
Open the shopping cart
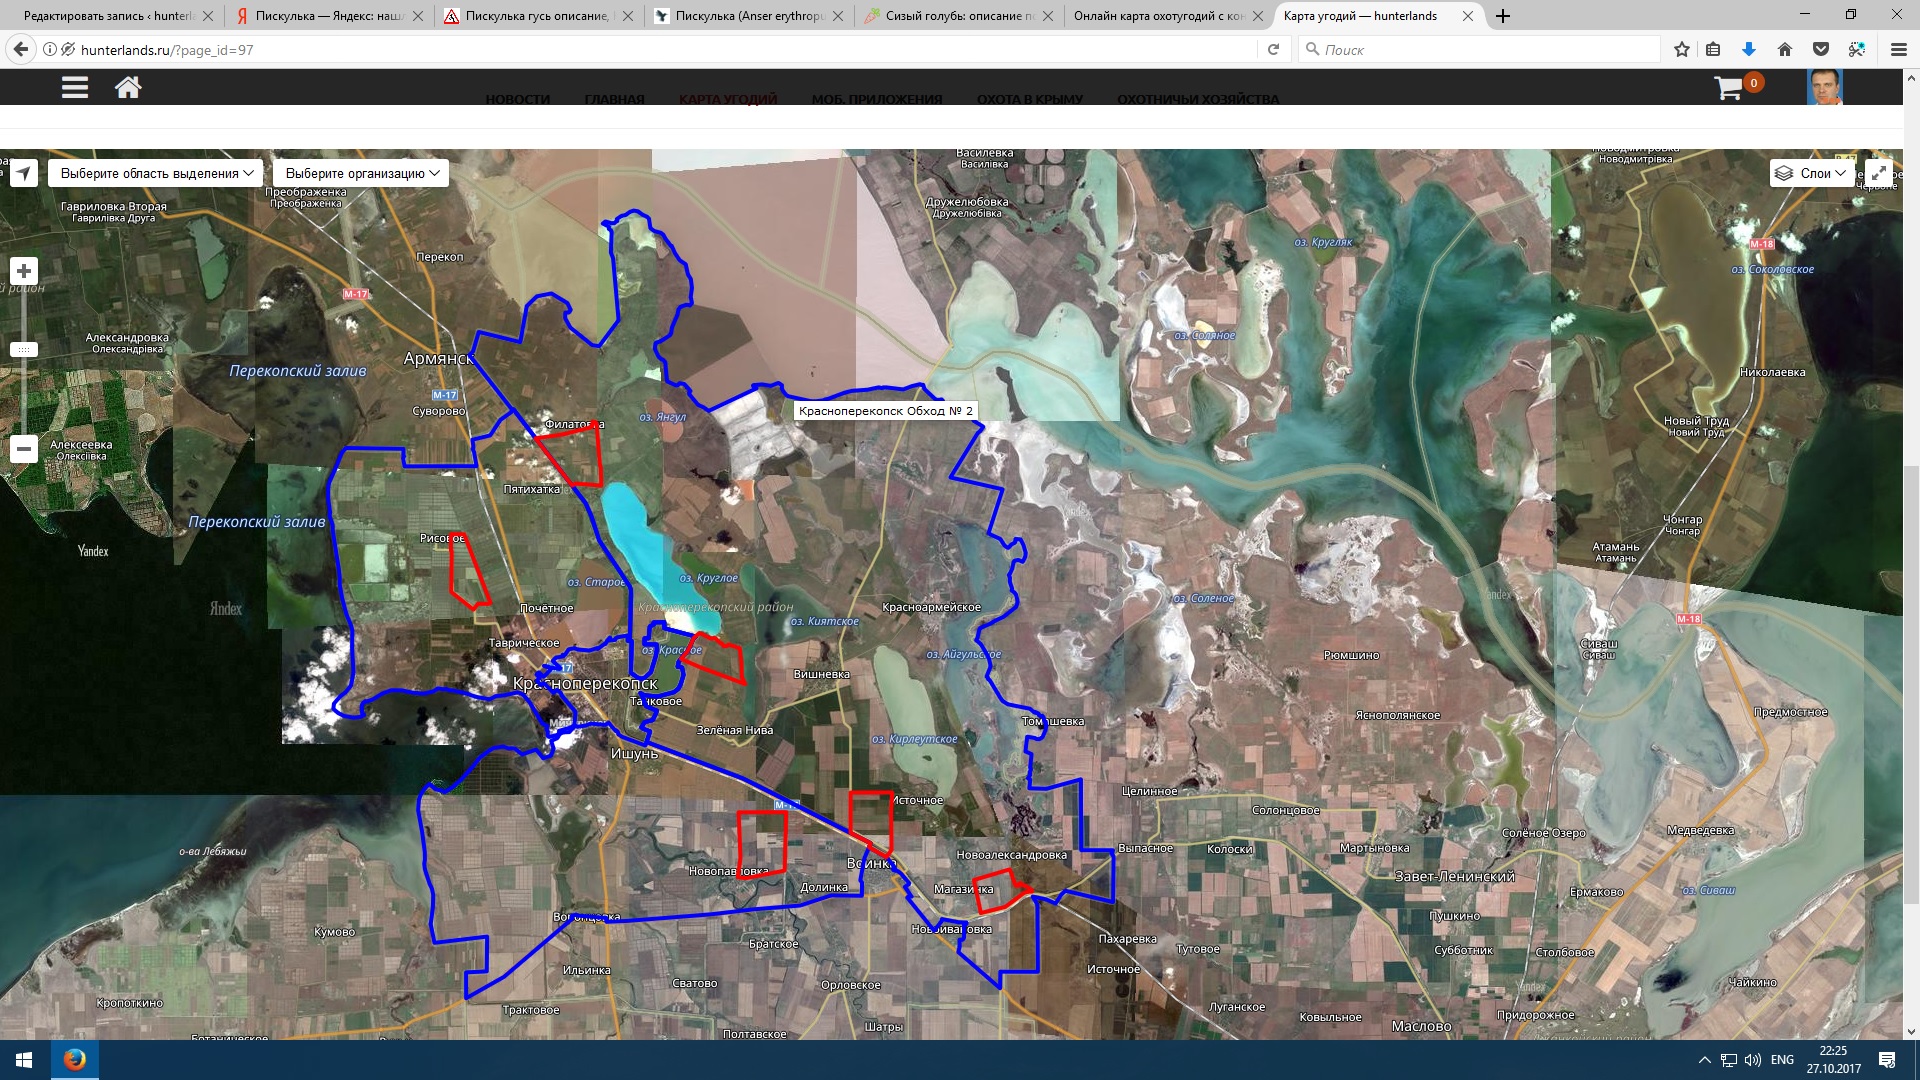click(1729, 89)
